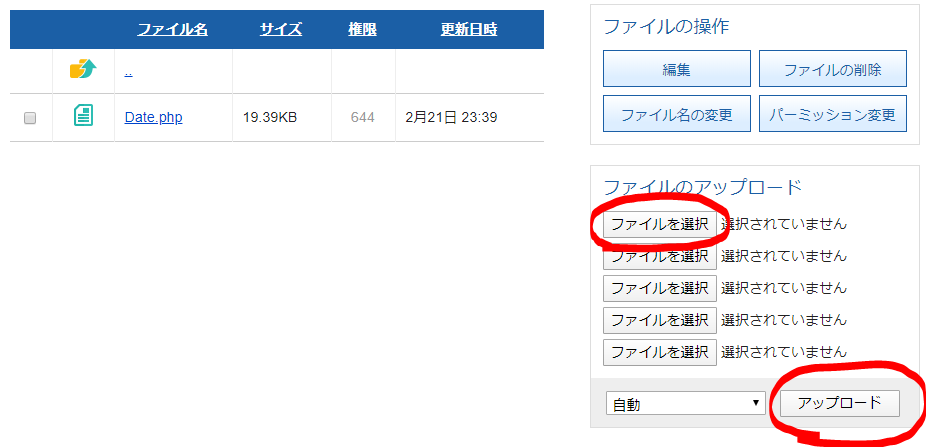
Task: Select the 644 permission value
Action: [363, 118]
